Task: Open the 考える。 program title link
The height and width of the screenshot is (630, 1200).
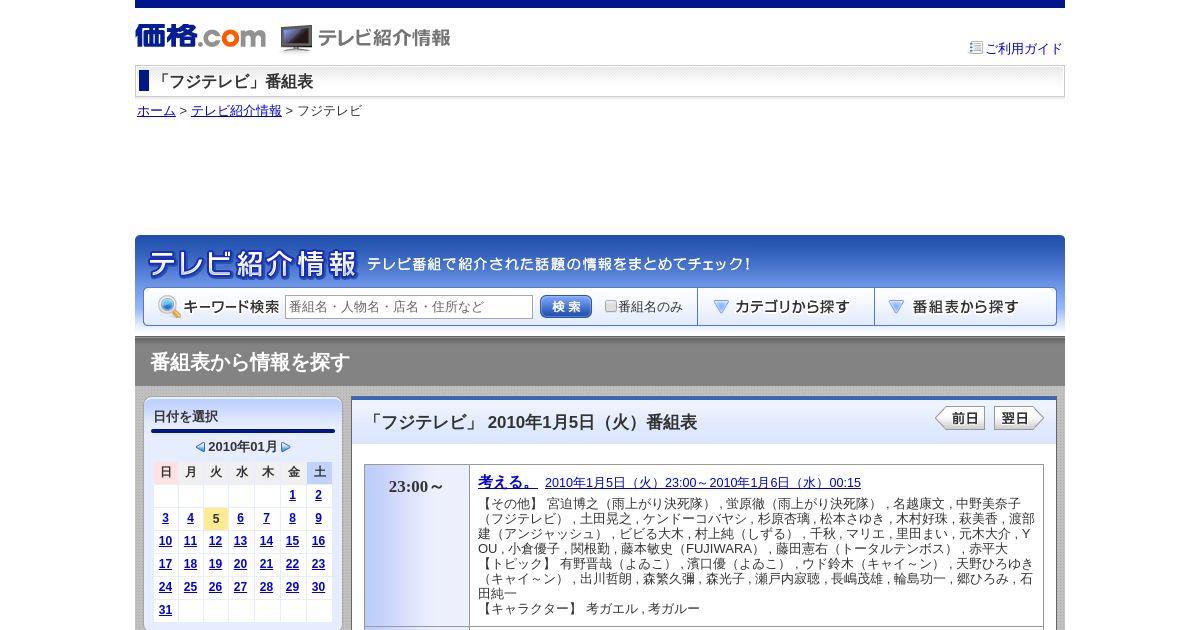Action: tap(508, 481)
